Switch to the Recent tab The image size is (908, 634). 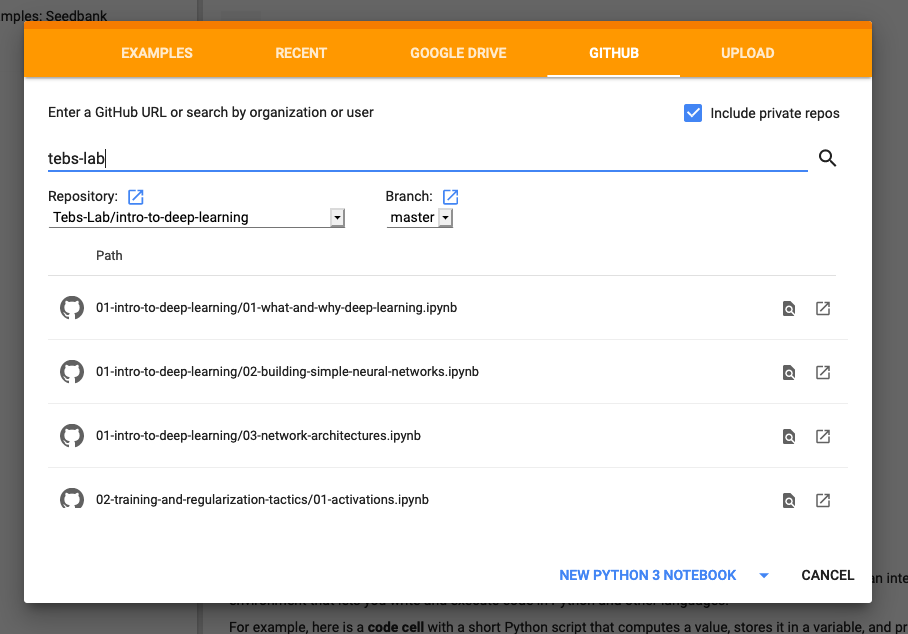(x=301, y=53)
